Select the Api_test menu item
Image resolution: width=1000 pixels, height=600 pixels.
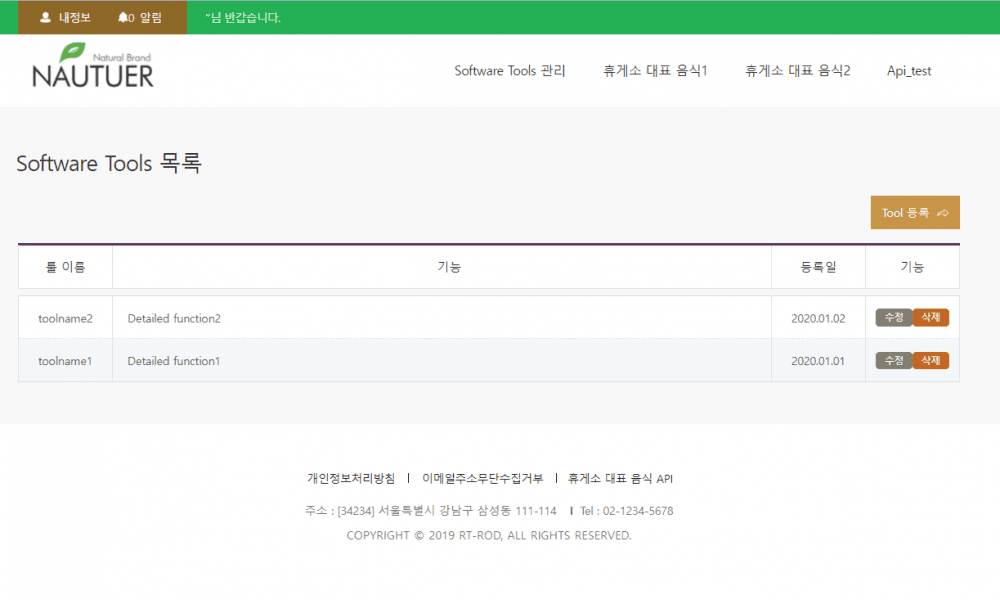909,71
